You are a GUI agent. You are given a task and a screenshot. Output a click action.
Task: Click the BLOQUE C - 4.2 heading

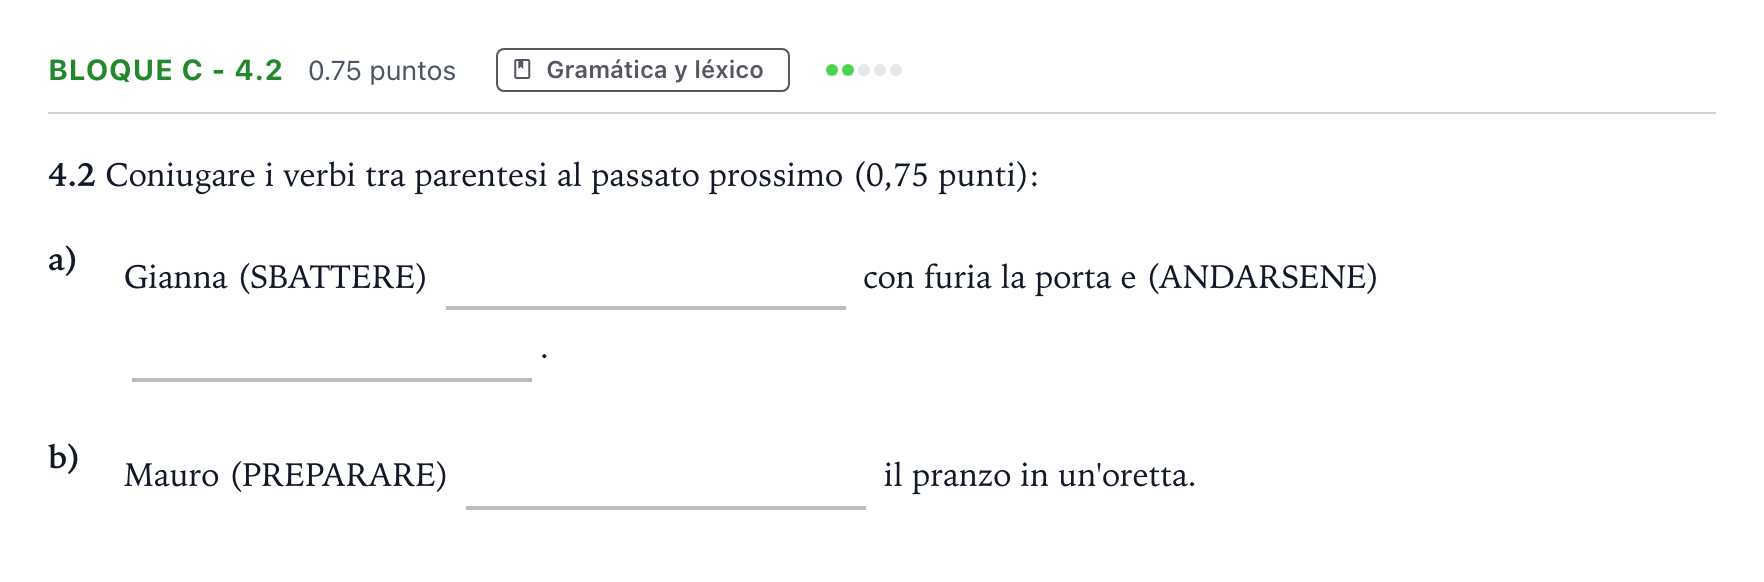click(166, 70)
